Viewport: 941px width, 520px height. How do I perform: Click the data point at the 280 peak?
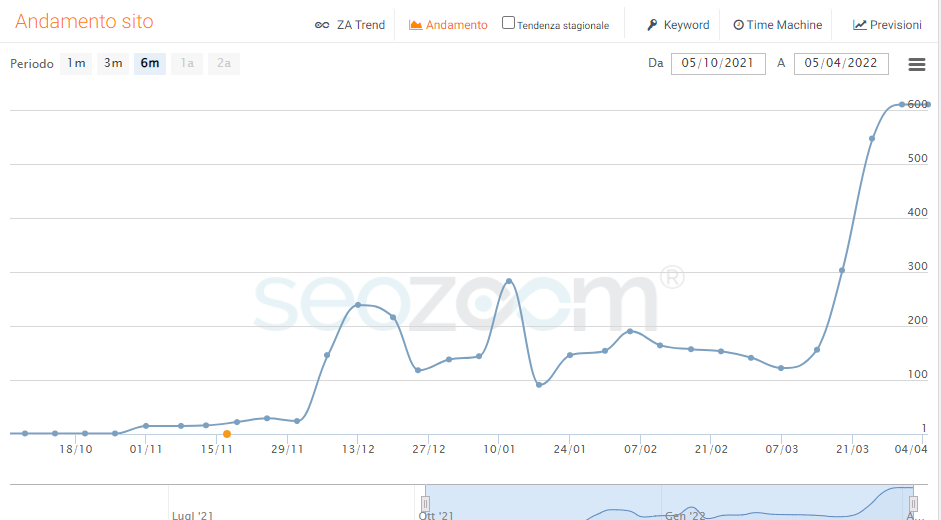[x=509, y=282]
